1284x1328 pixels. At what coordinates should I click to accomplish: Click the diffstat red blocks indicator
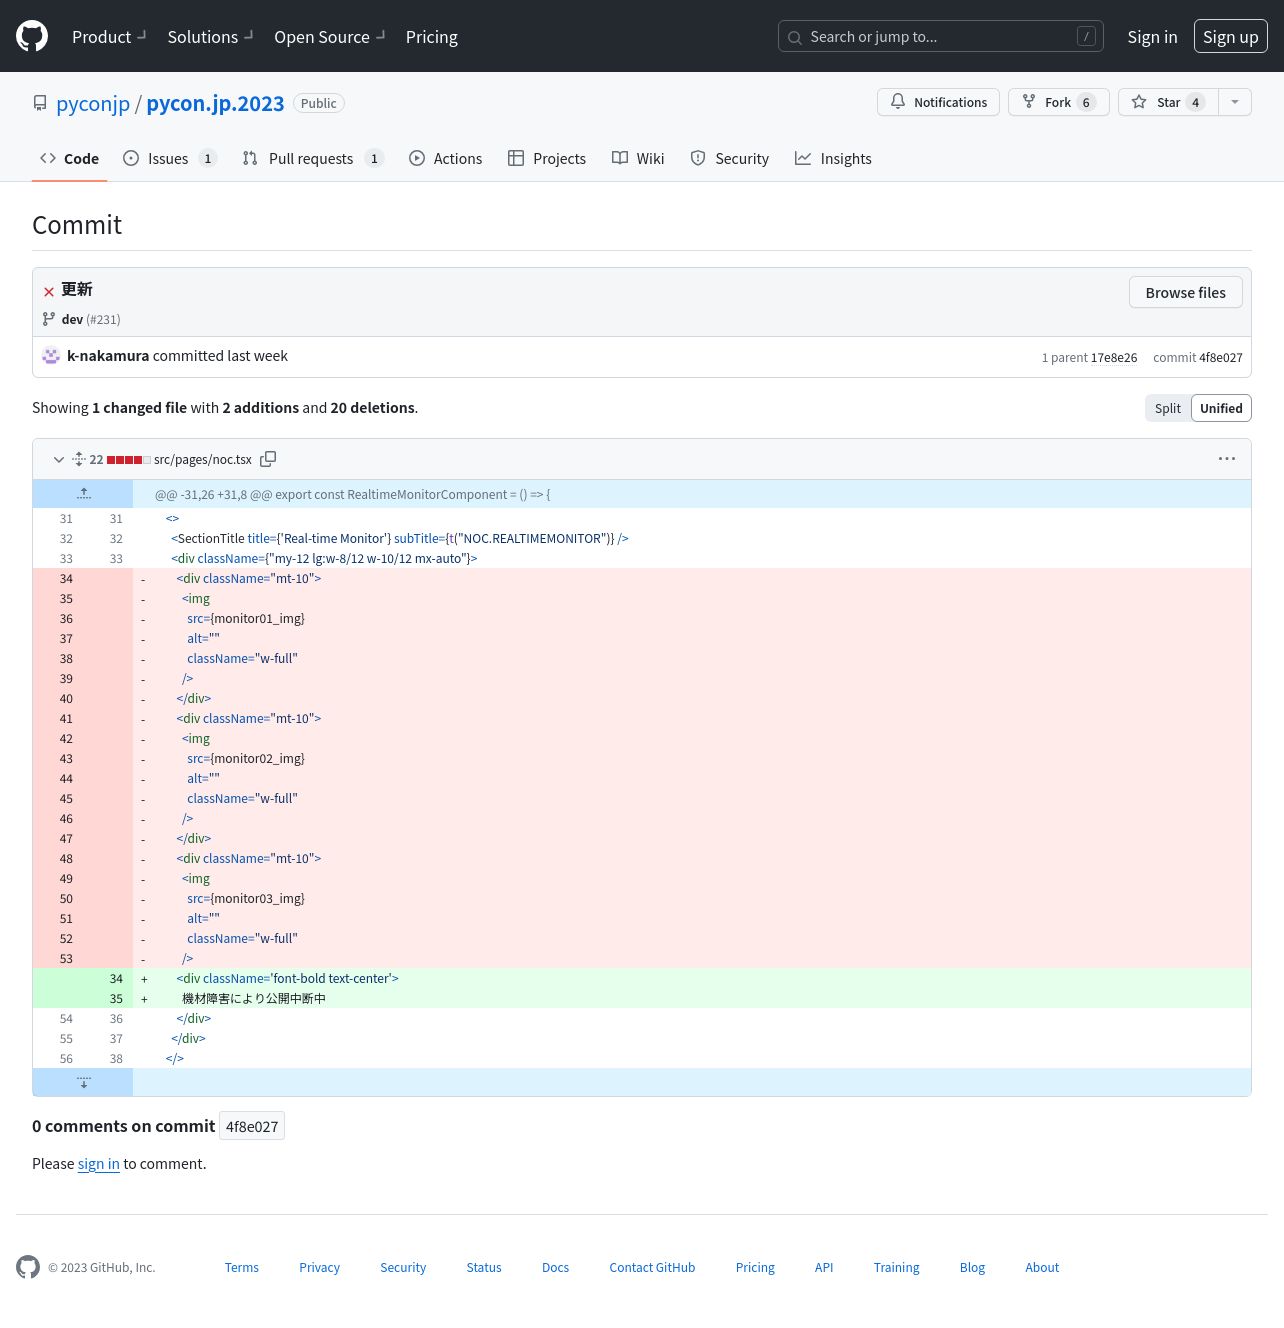pos(128,460)
